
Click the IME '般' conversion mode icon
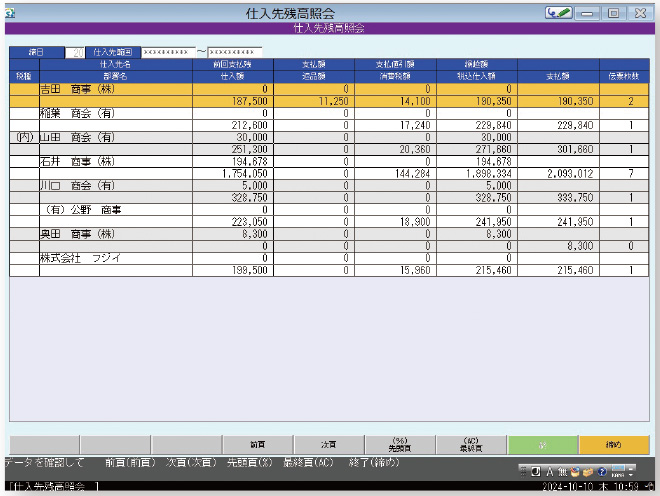click(562, 472)
